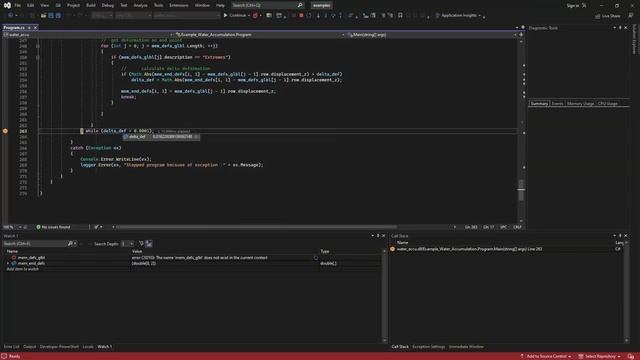Click the notifications icon in status bar
Viewport: 640px width, 360px height.
coord(631,356)
